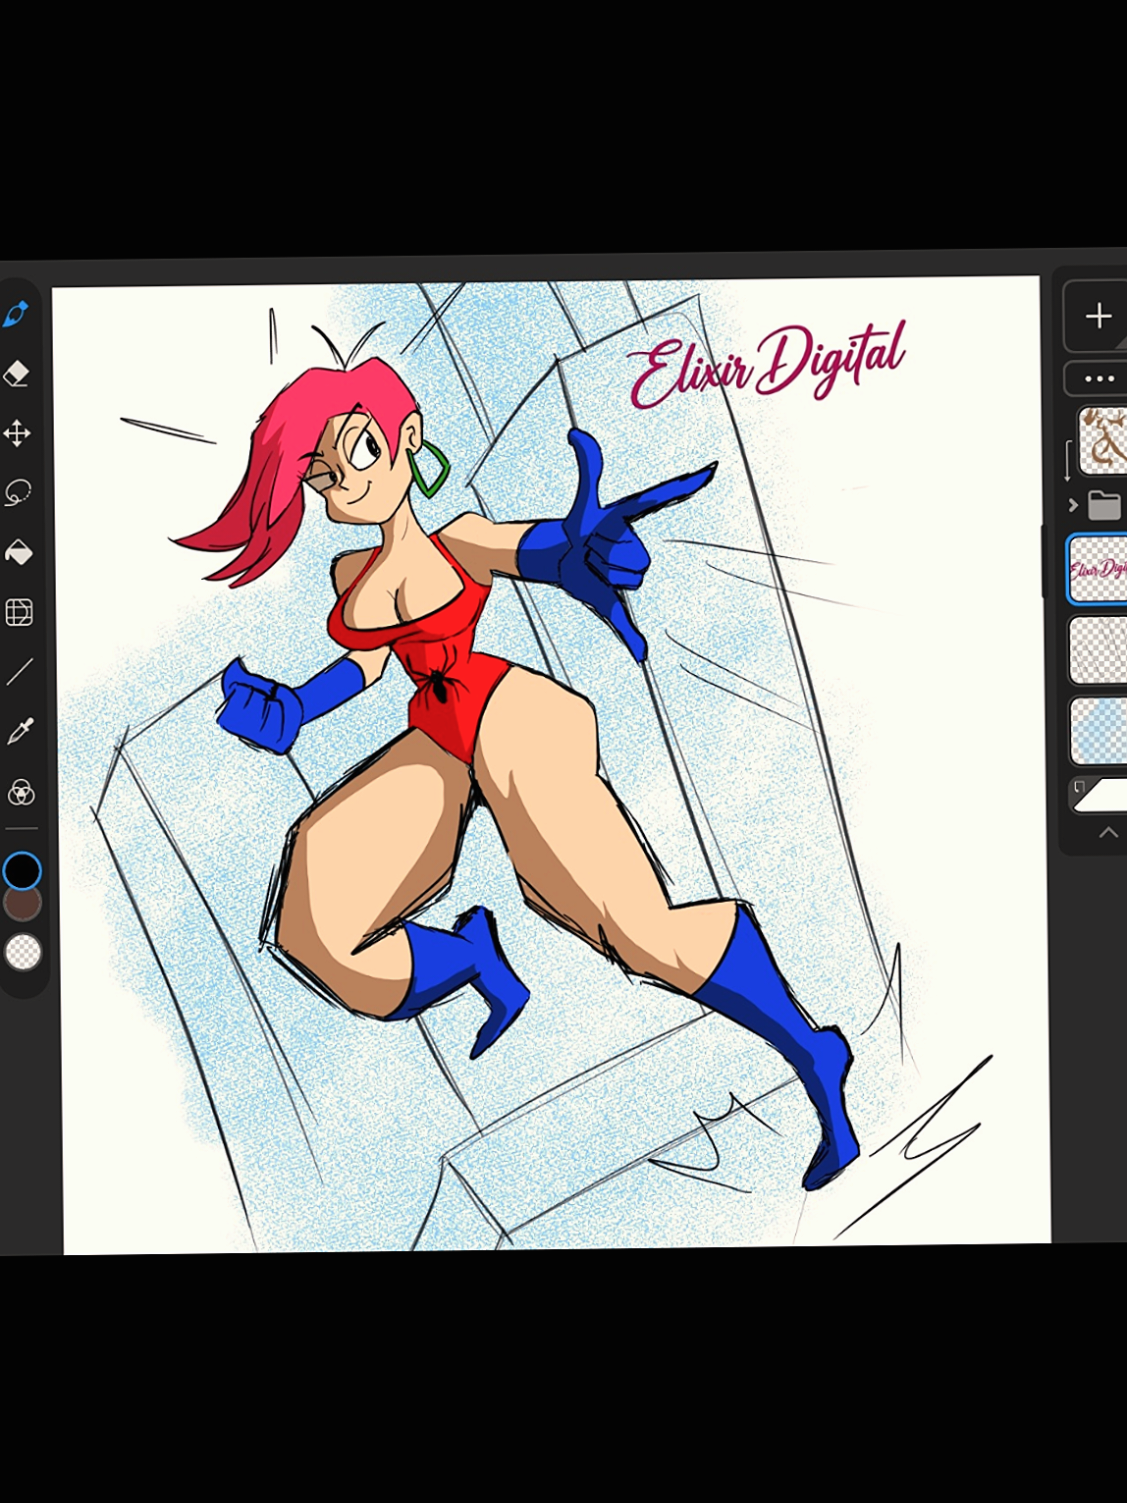This screenshot has height=1503, width=1127.
Task: Select the light blue background texture layer
Action: (x=1099, y=732)
